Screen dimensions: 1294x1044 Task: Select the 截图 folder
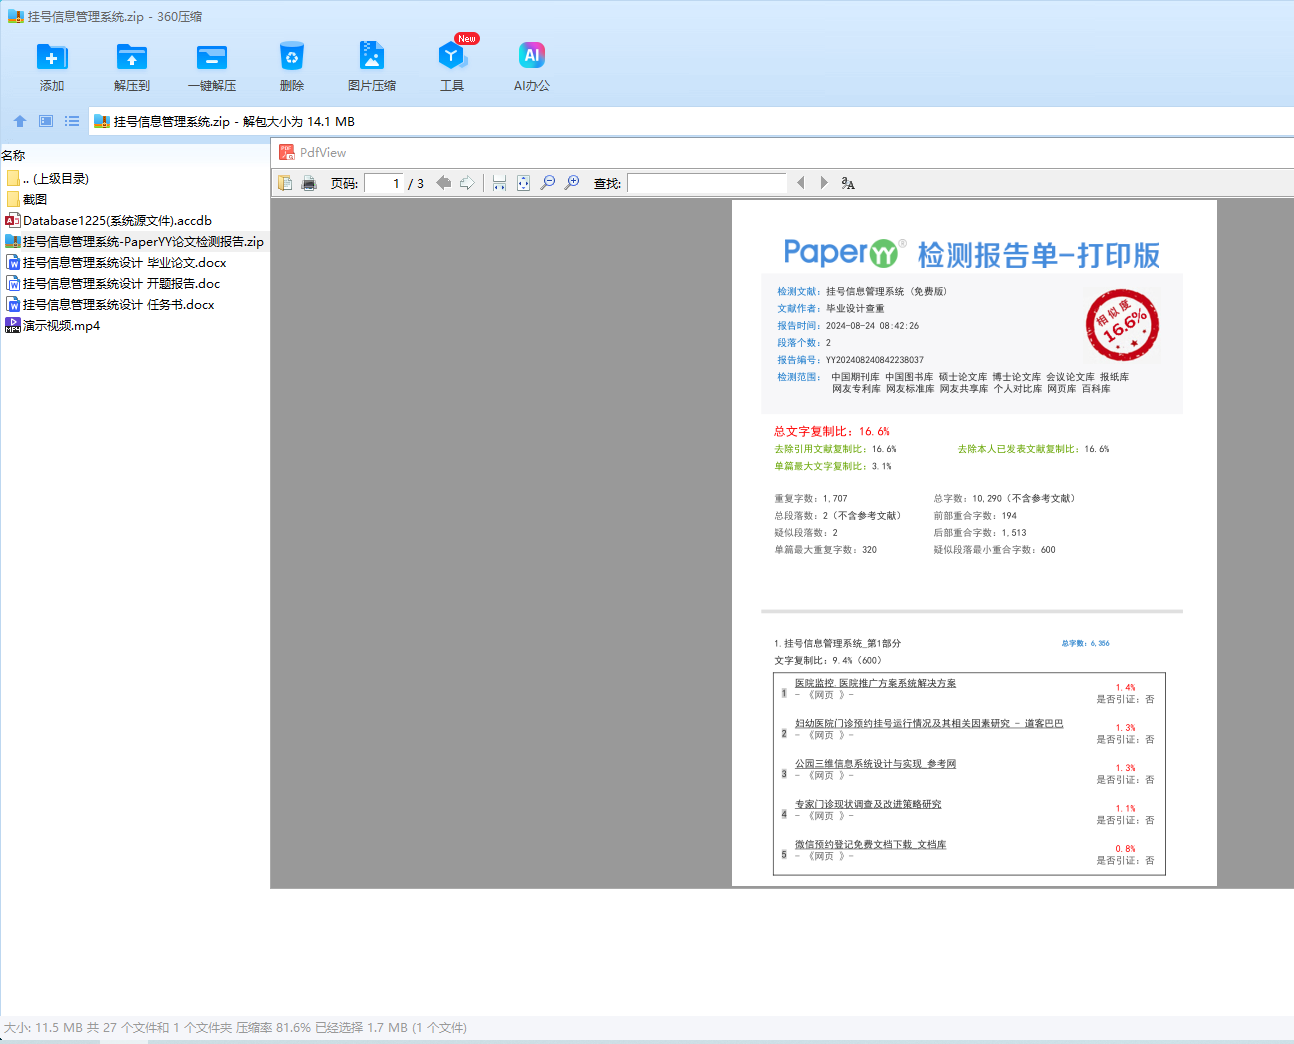click(x=27, y=199)
